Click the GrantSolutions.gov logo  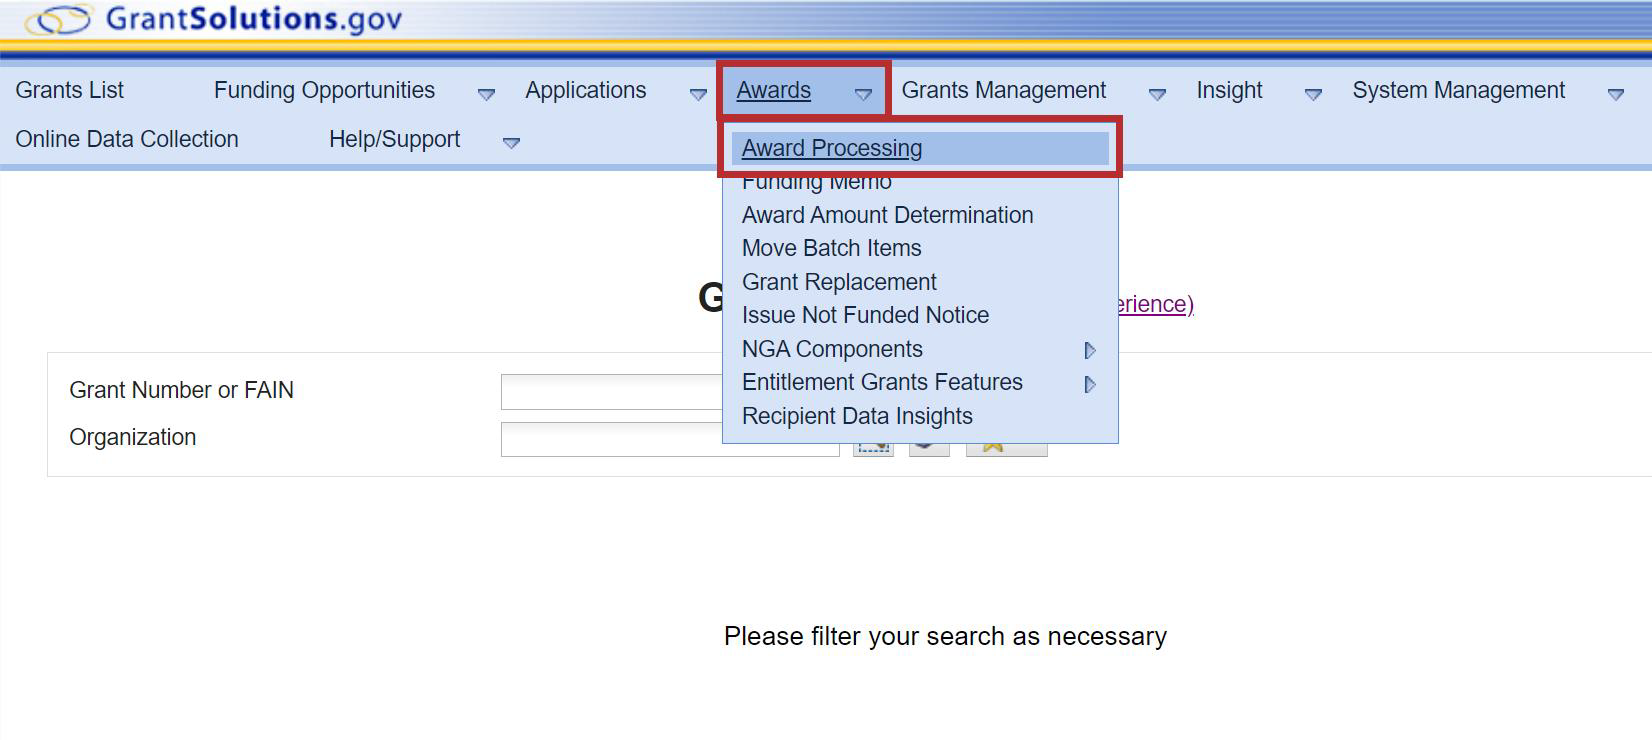(x=215, y=19)
